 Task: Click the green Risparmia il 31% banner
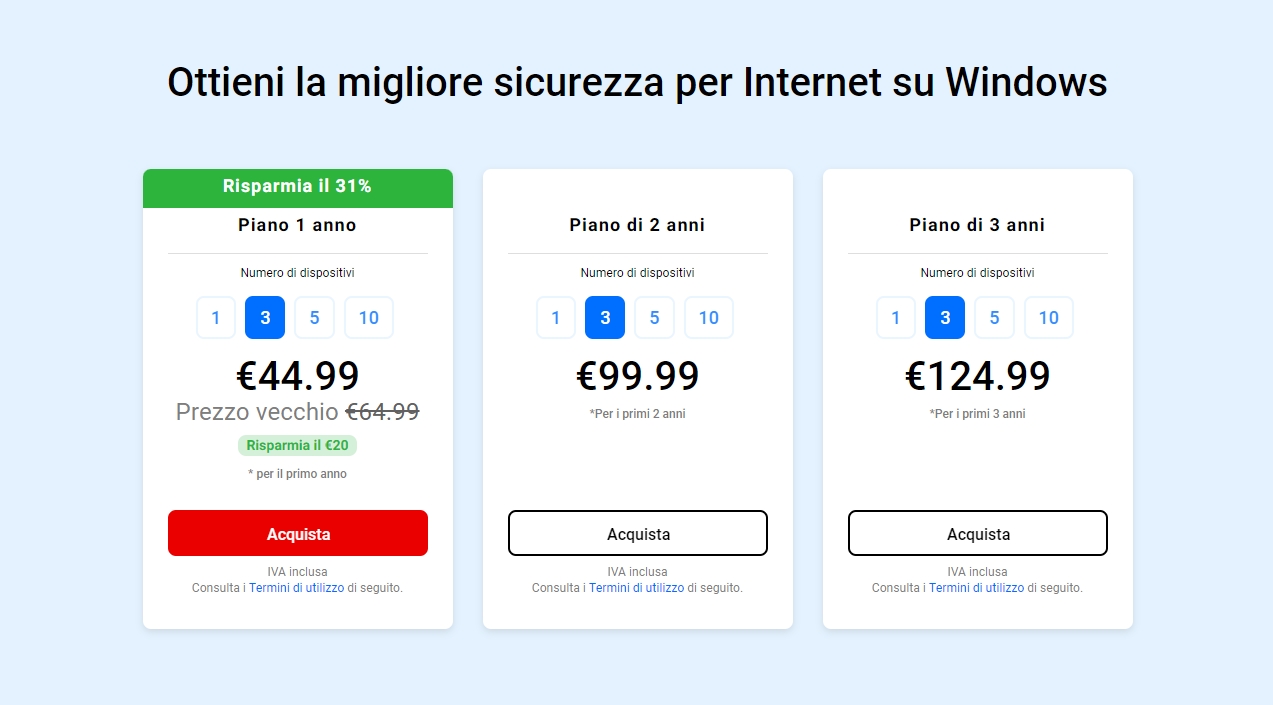pos(298,187)
